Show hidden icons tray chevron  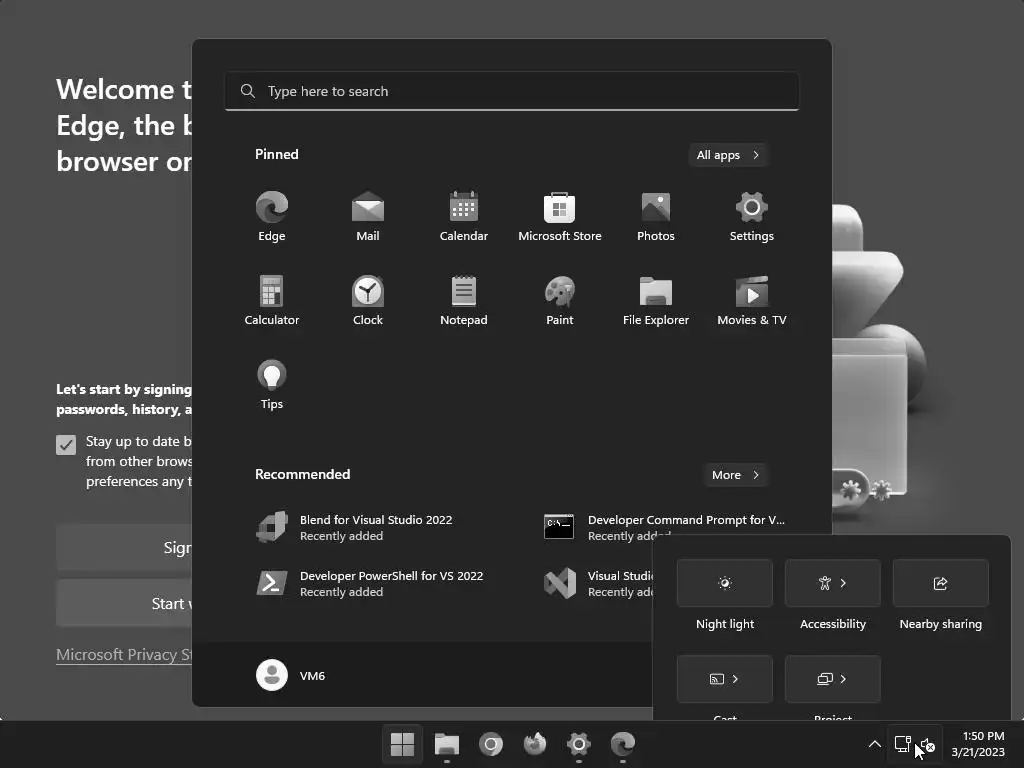(x=874, y=744)
